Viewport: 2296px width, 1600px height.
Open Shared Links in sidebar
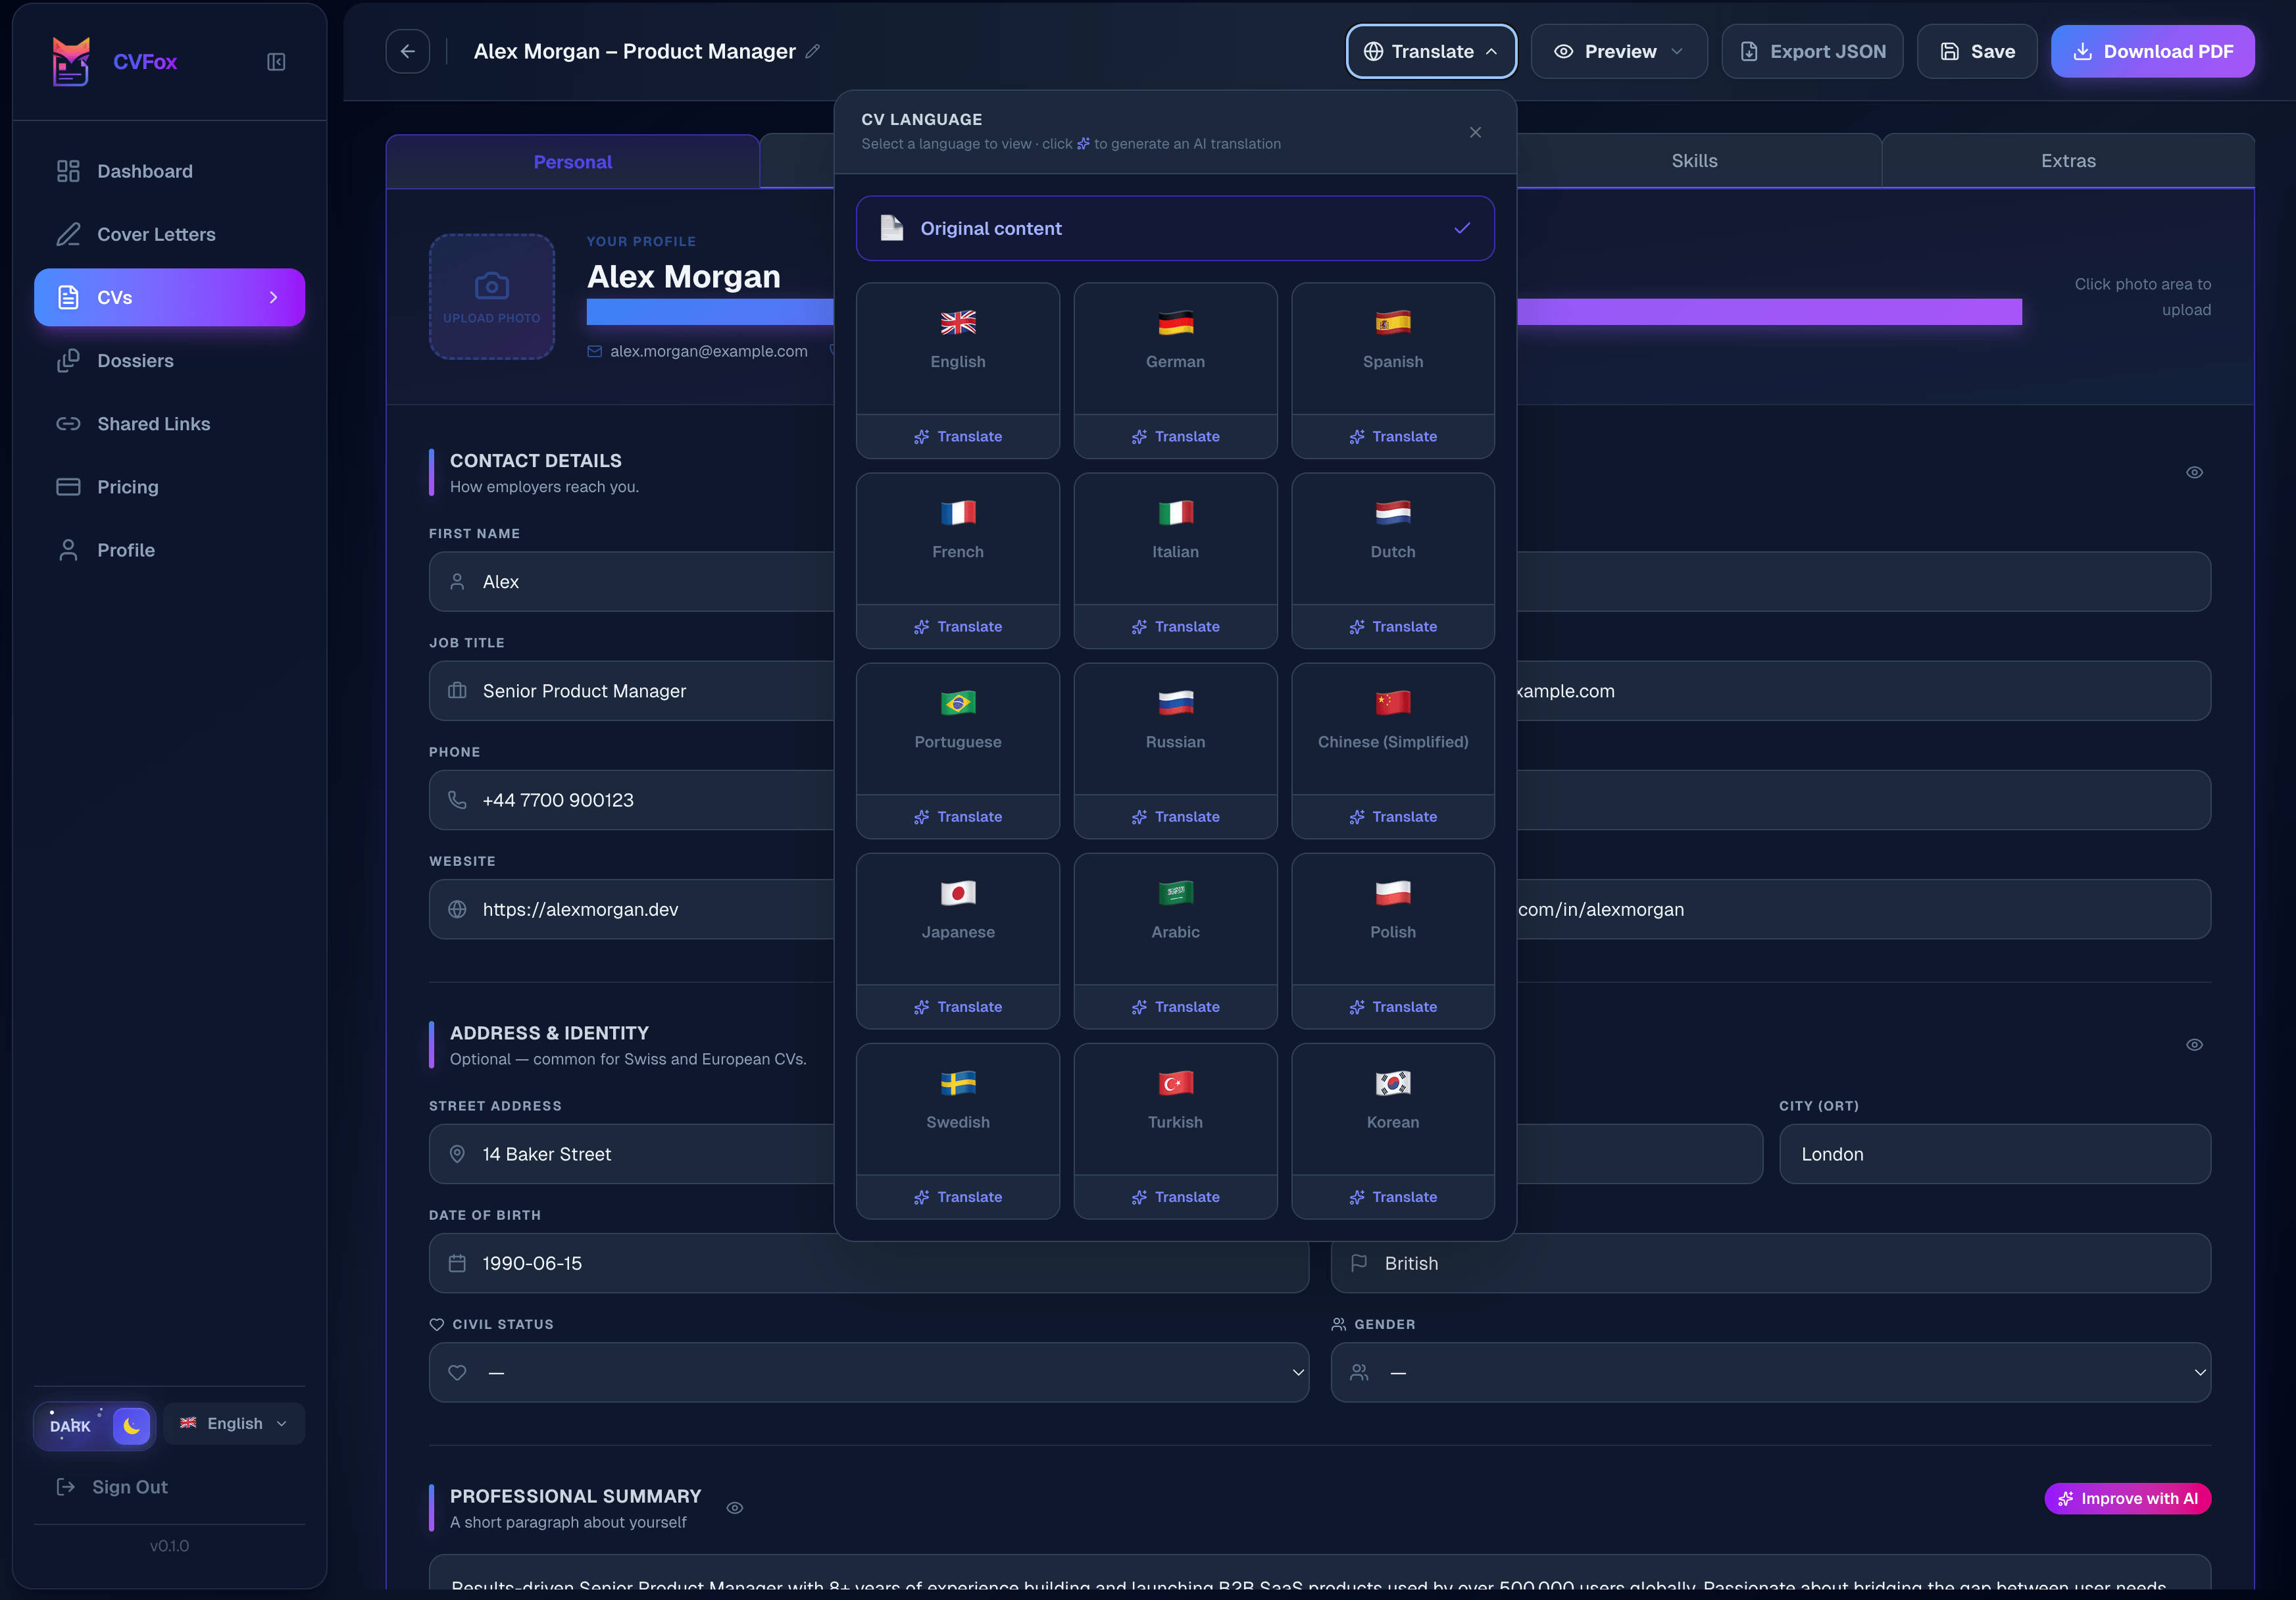click(x=153, y=423)
